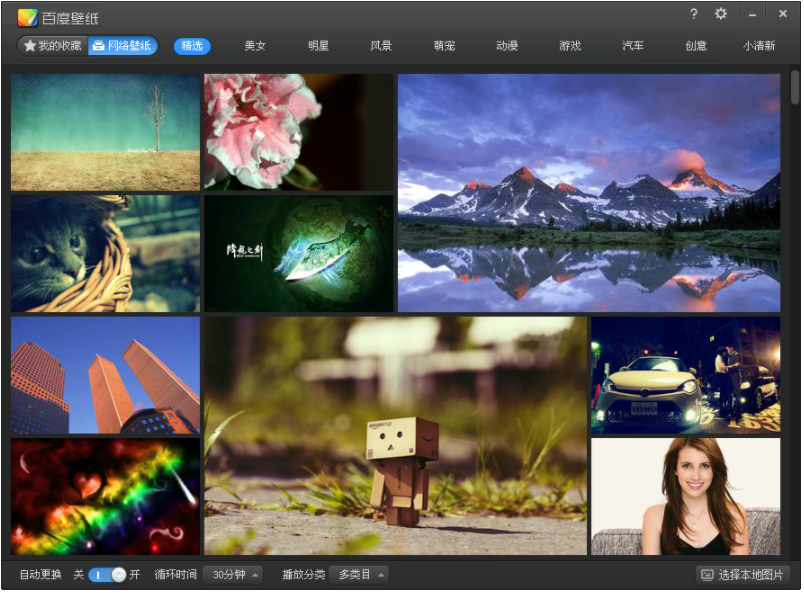This screenshot has height=594, width=804.
Task: Minimize the Baidu Wallpaper window
Action: pos(752,15)
